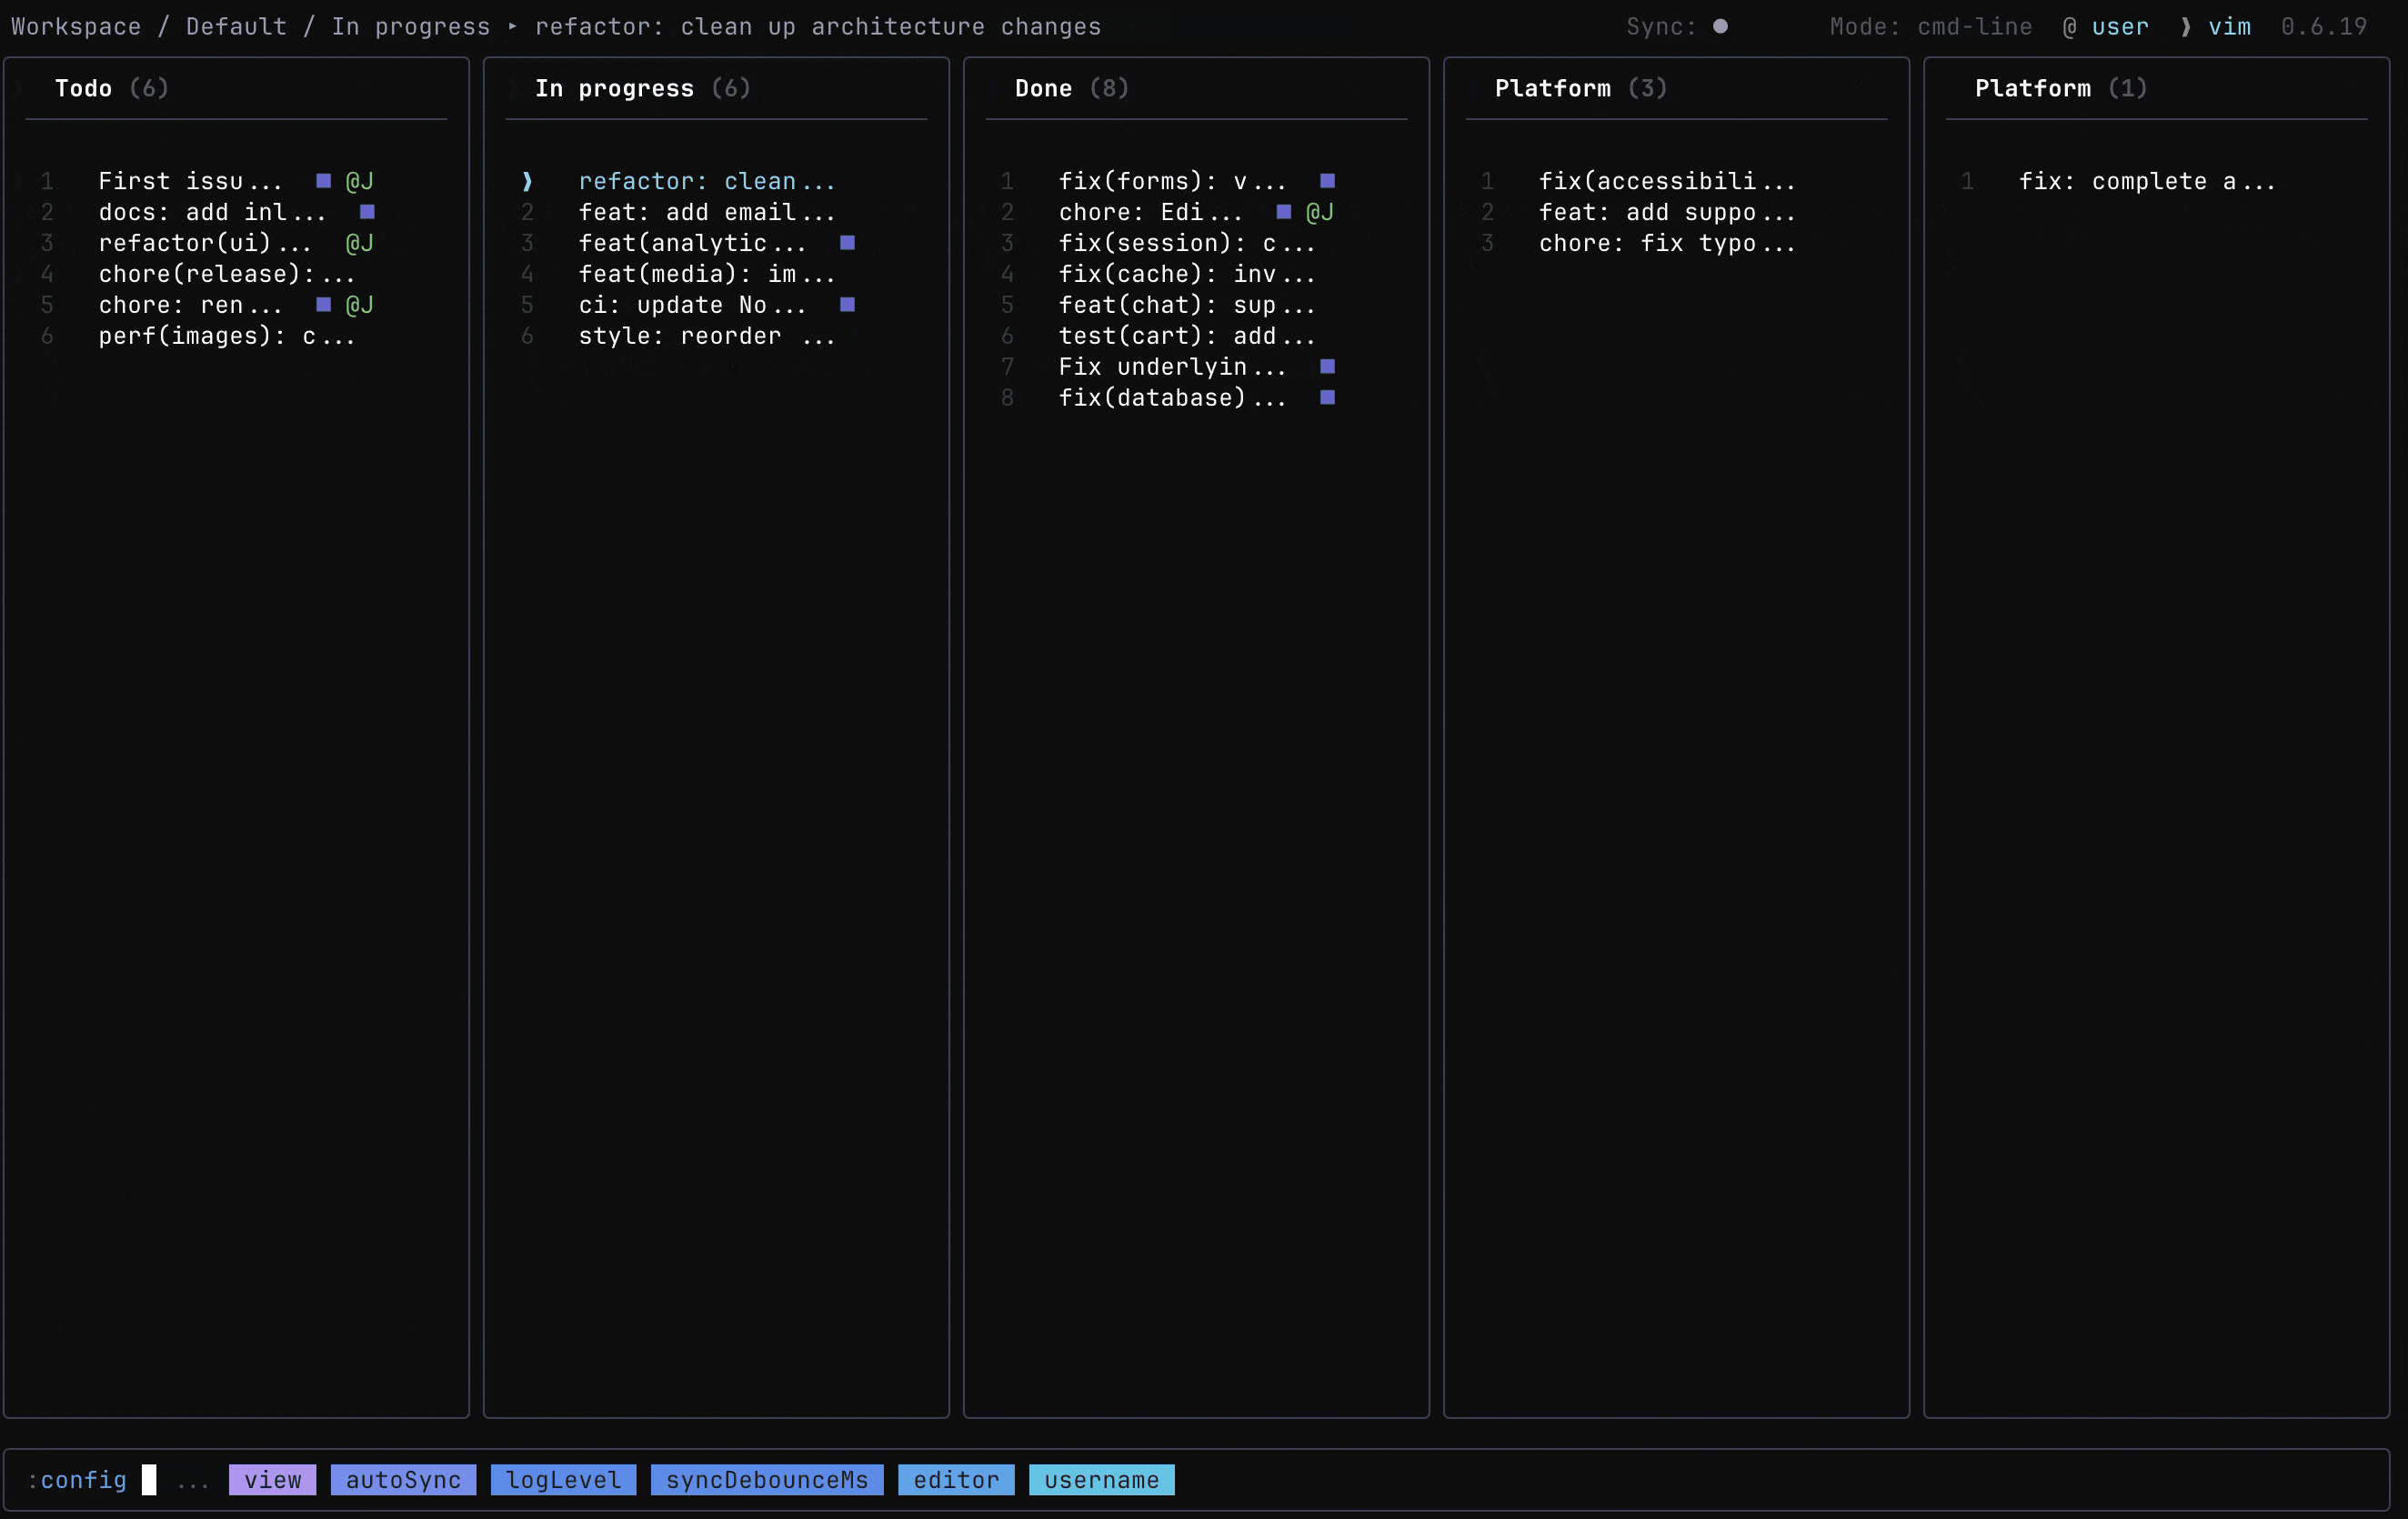The height and width of the screenshot is (1519, 2408).
Task: Pick the logLevel config option
Action: tap(563, 1479)
